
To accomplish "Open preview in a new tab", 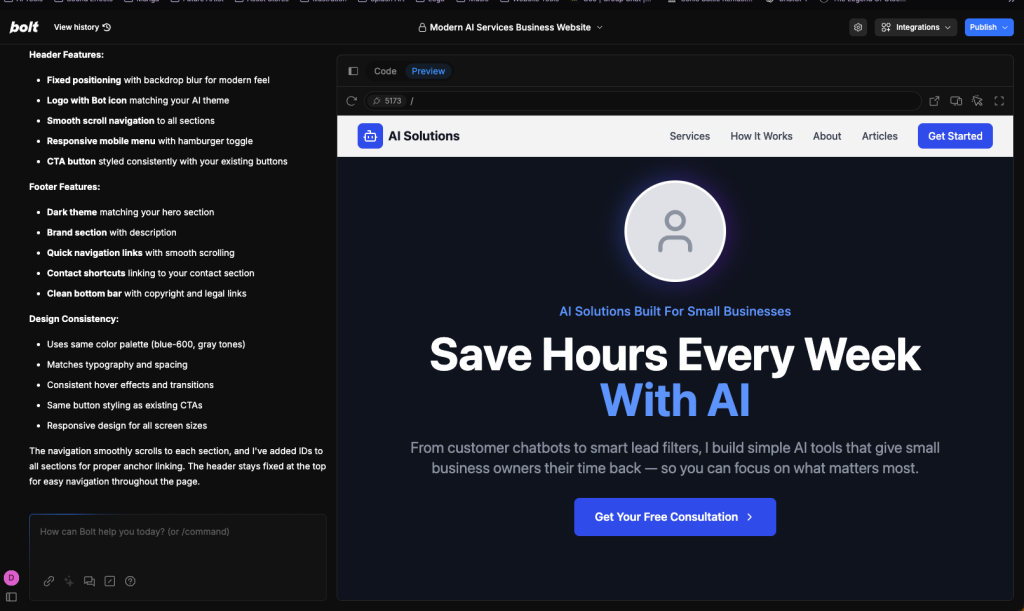I will tap(934, 101).
